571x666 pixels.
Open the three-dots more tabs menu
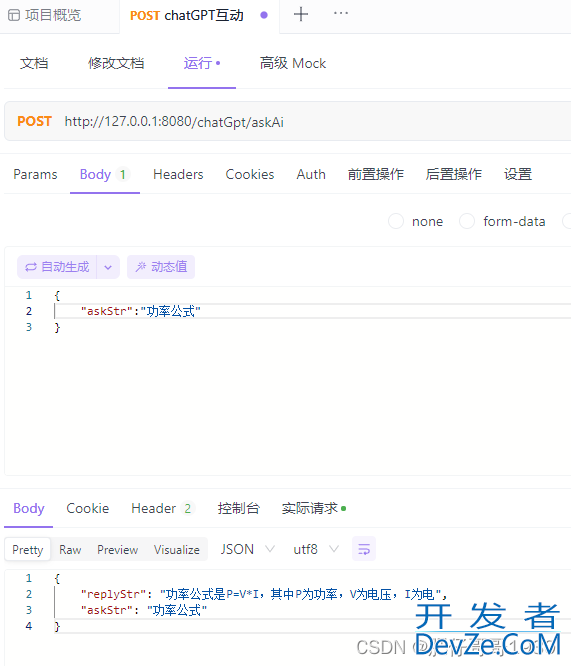[341, 13]
